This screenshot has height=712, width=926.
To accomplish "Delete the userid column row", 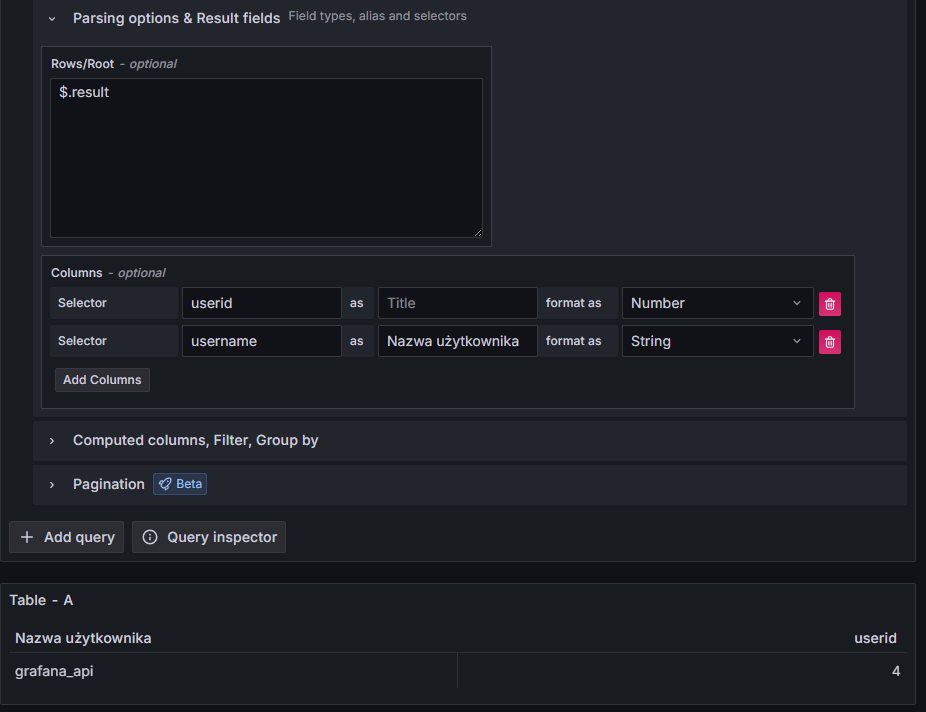I will coord(829,304).
